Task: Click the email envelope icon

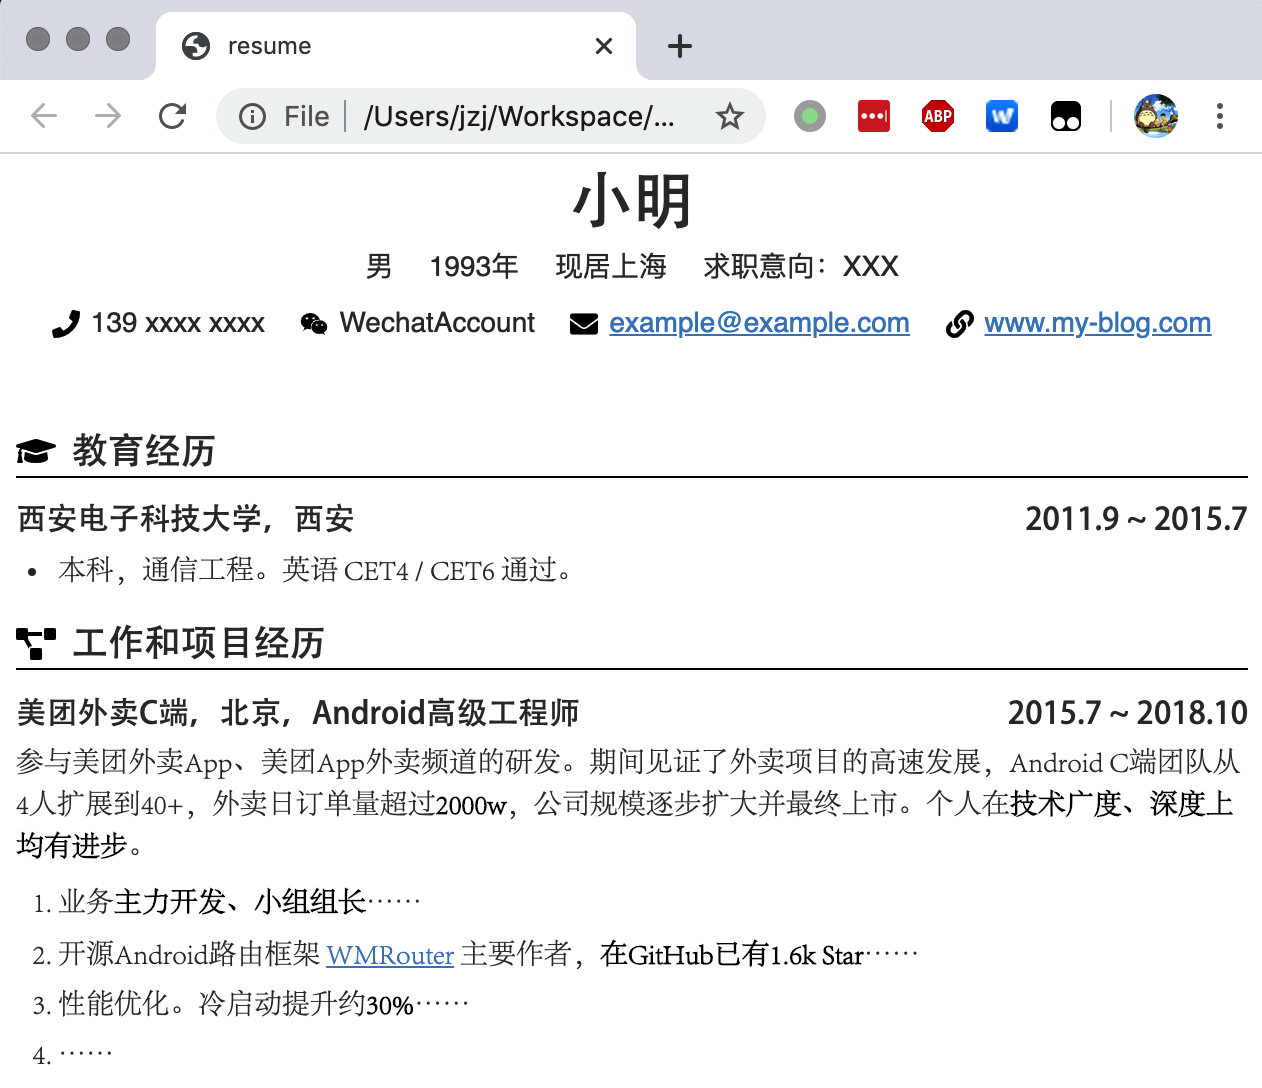Action: point(584,324)
